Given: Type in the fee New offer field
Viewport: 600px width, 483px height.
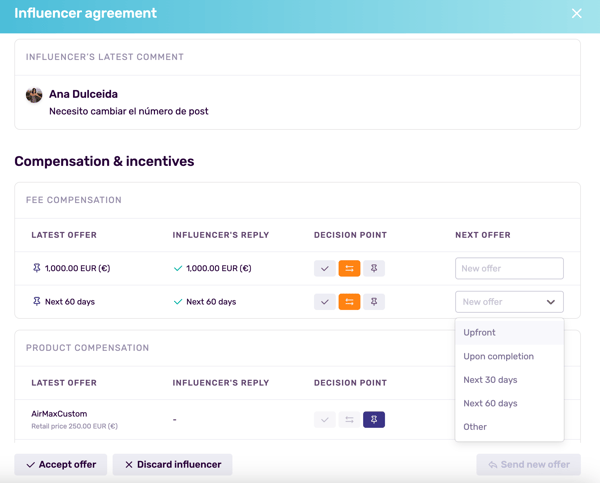Looking at the screenshot, I should click(509, 268).
